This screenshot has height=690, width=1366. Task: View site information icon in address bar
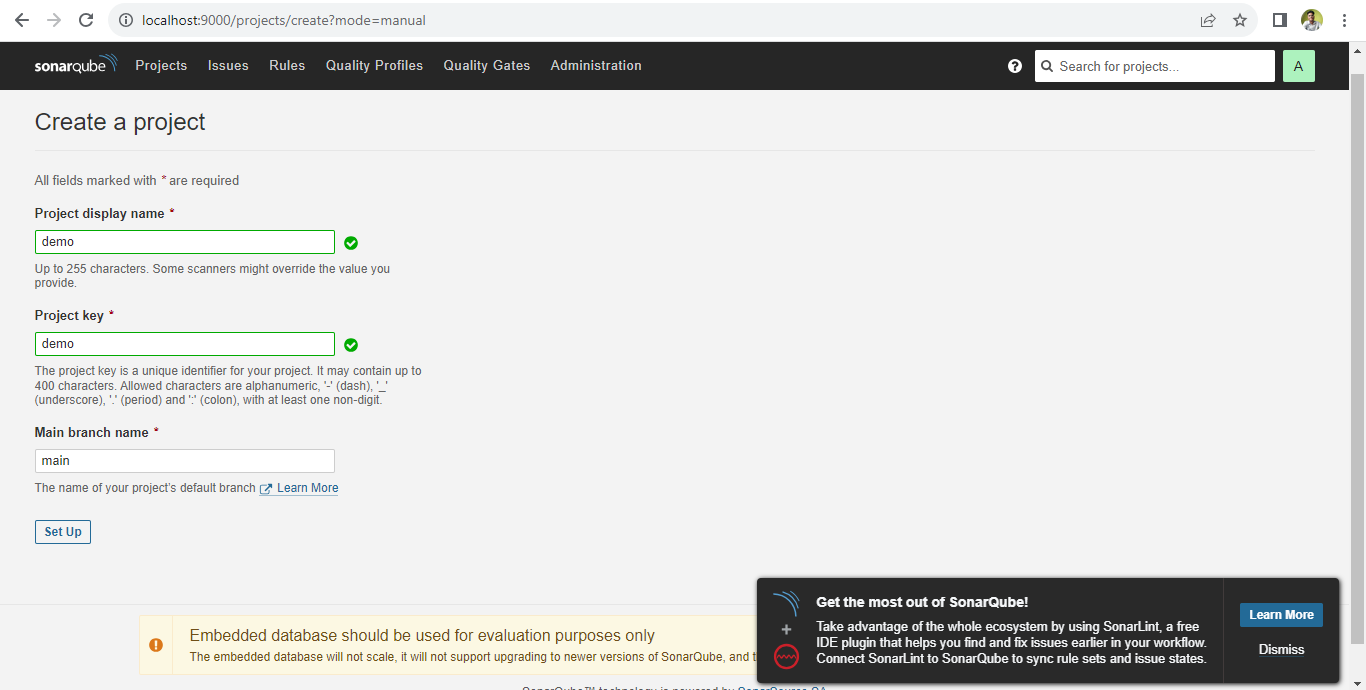[x=125, y=20]
